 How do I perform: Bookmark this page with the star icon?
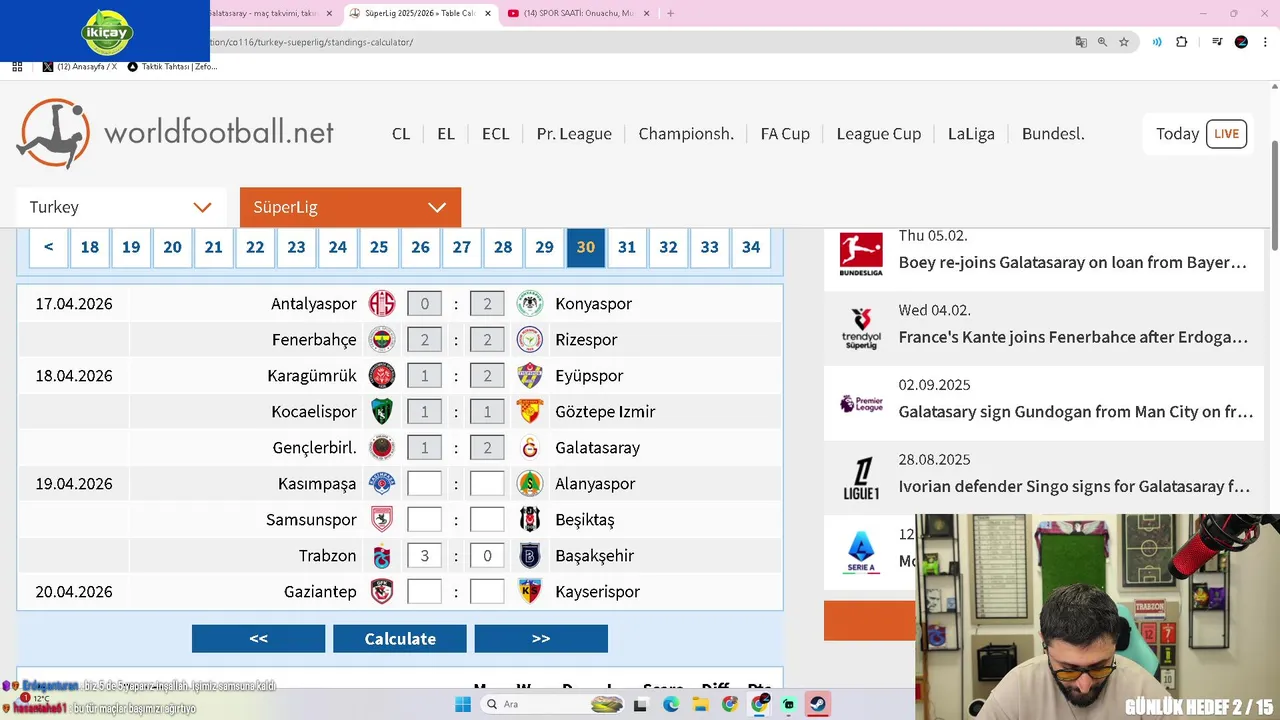tap(1124, 42)
